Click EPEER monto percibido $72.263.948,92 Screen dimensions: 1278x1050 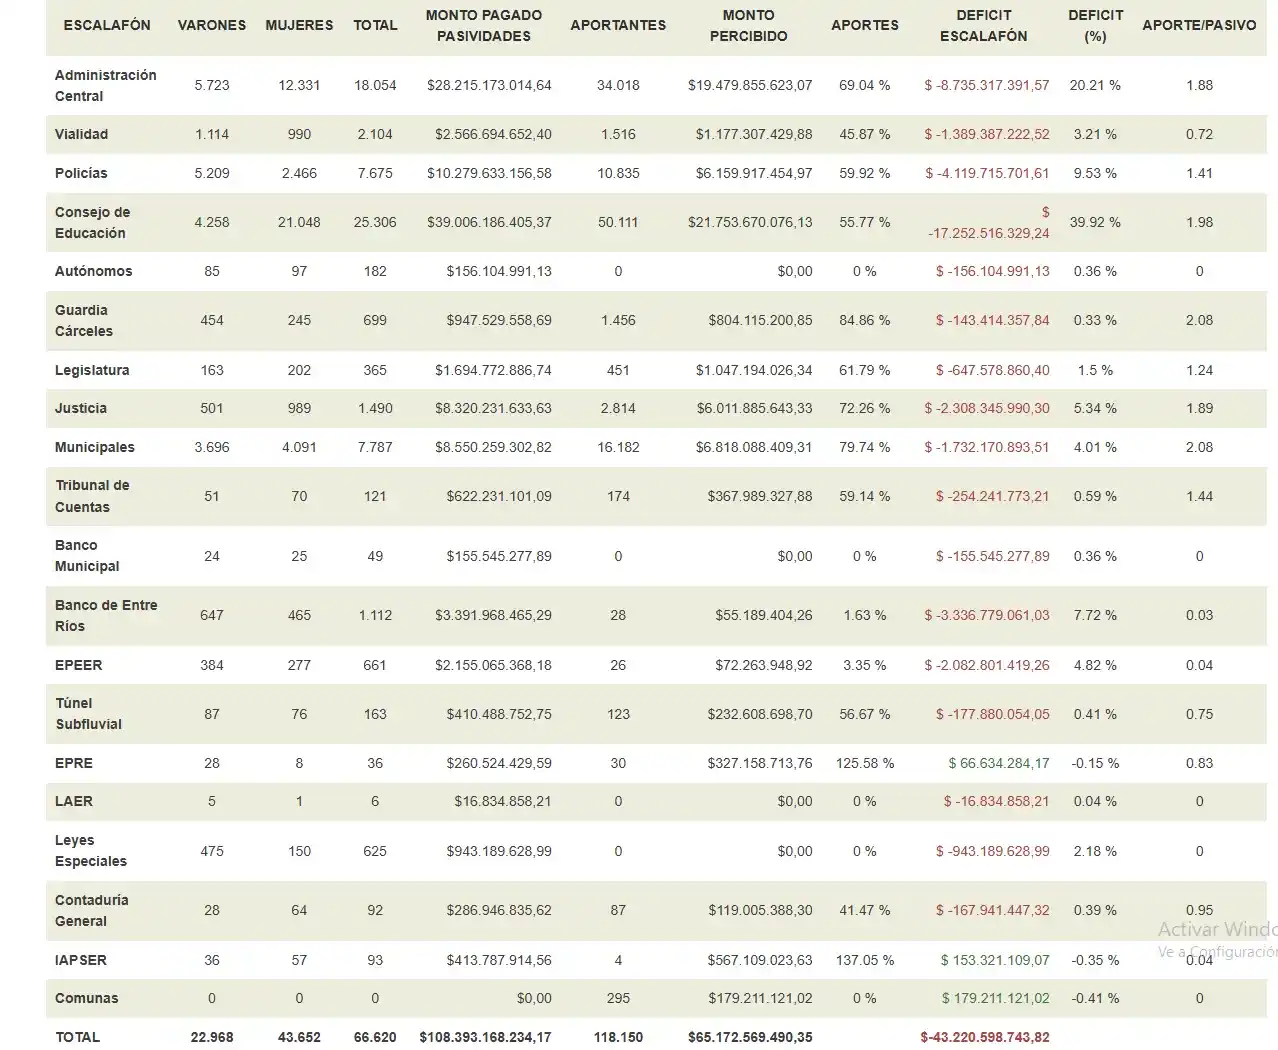pyautogui.click(x=764, y=665)
